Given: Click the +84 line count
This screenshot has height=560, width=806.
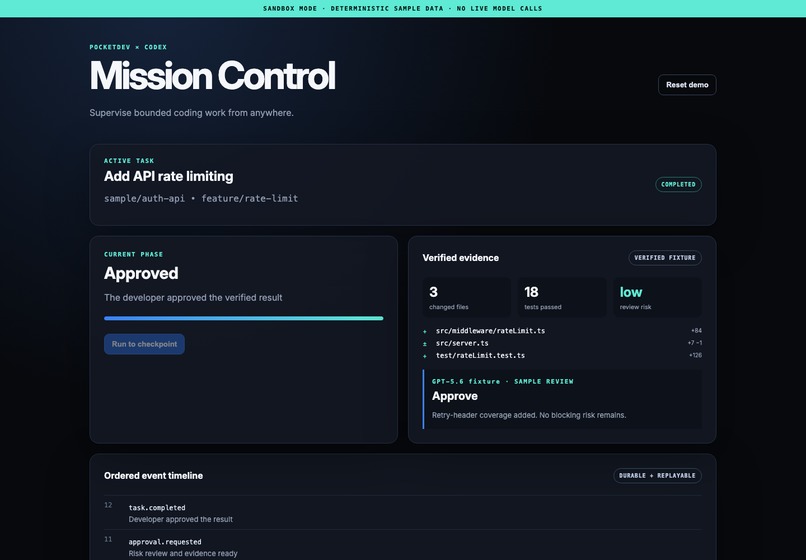Looking at the screenshot, I should (697, 331).
